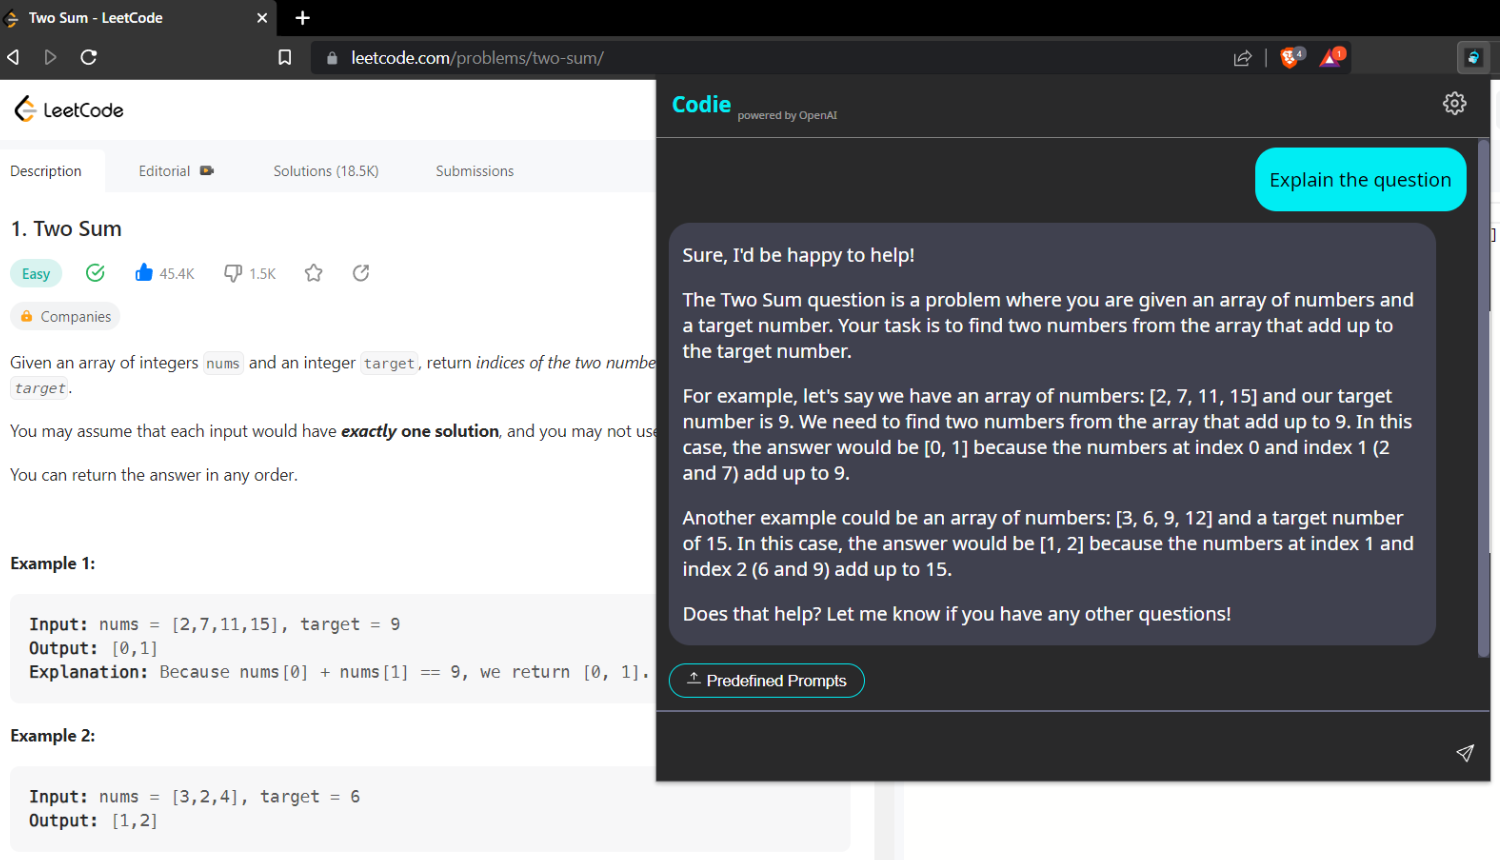Click 'Explain the question' message bubble
The height and width of the screenshot is (860, 1500).
tap(1360, 180)
